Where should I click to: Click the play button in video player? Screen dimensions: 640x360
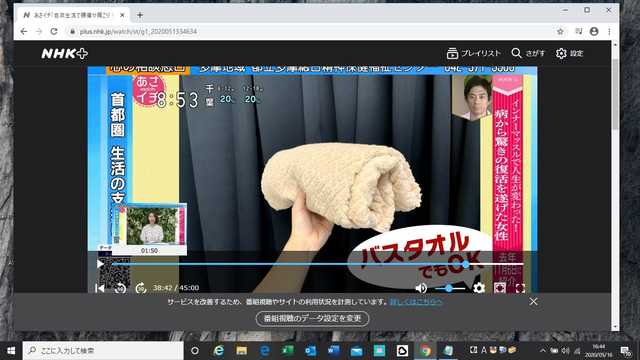pyautogui.click(x=100, y=264)
